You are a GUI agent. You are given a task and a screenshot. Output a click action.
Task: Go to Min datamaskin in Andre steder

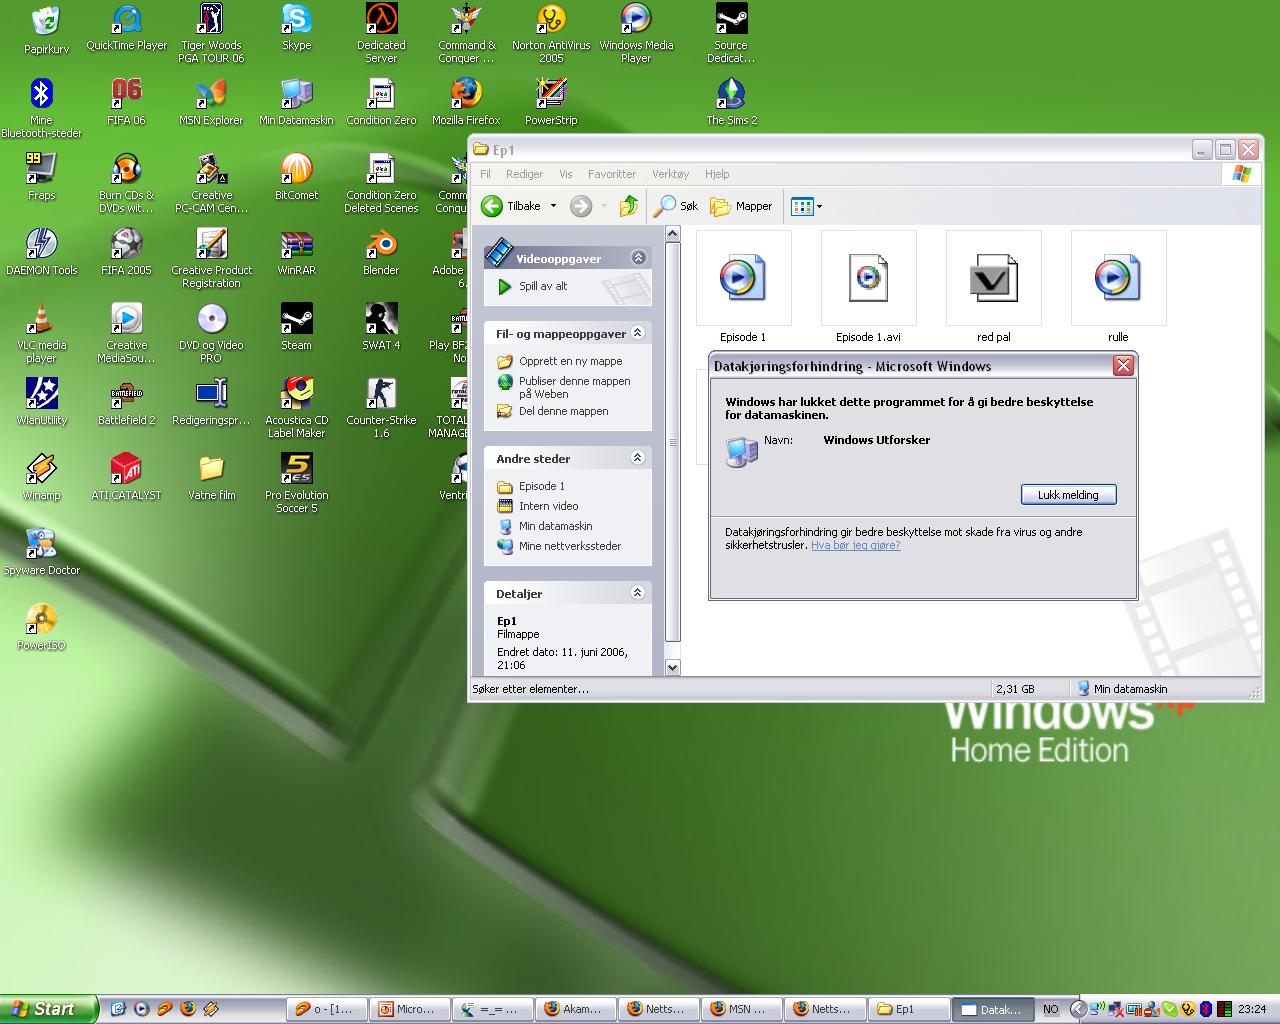click(555, 526)
